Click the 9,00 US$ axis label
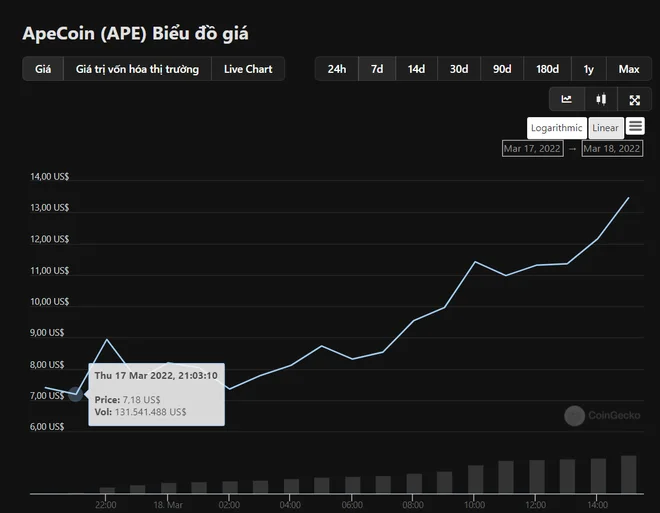This screenshot has height=513, width=660. 47,333
